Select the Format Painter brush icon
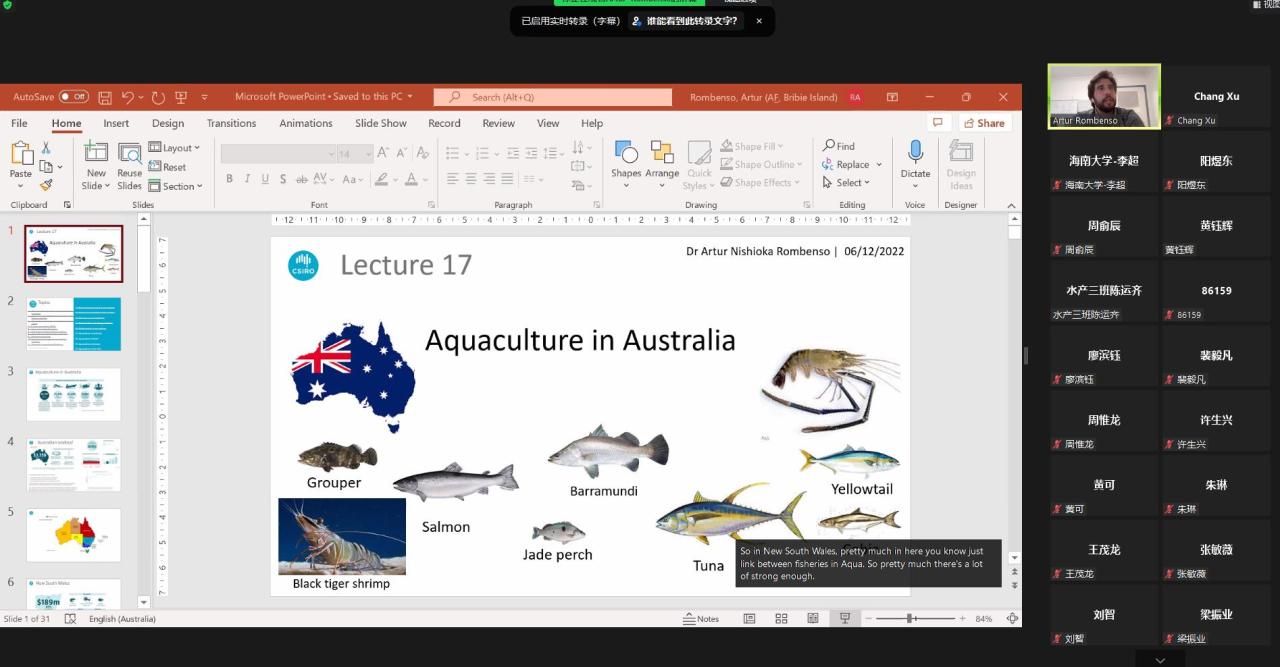 point(46,185)
